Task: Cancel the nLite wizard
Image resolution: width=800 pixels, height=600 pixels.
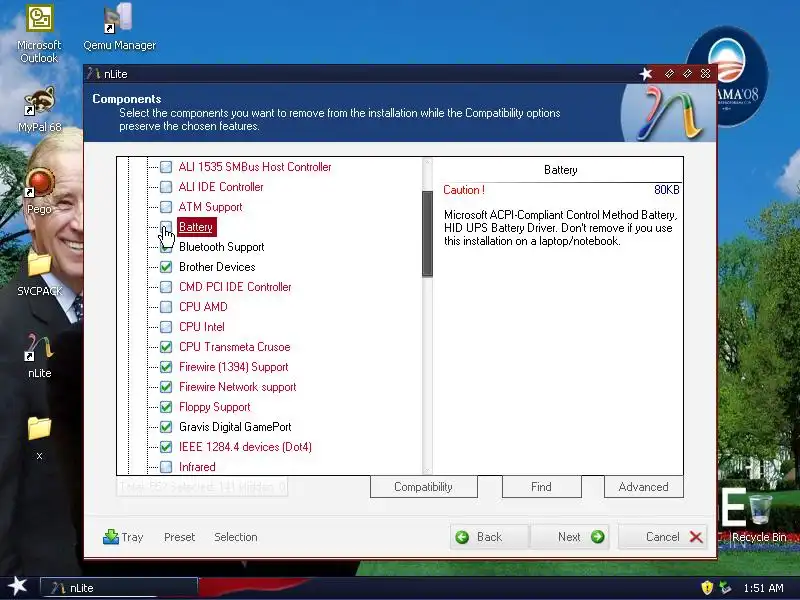Action: [662, 537]
